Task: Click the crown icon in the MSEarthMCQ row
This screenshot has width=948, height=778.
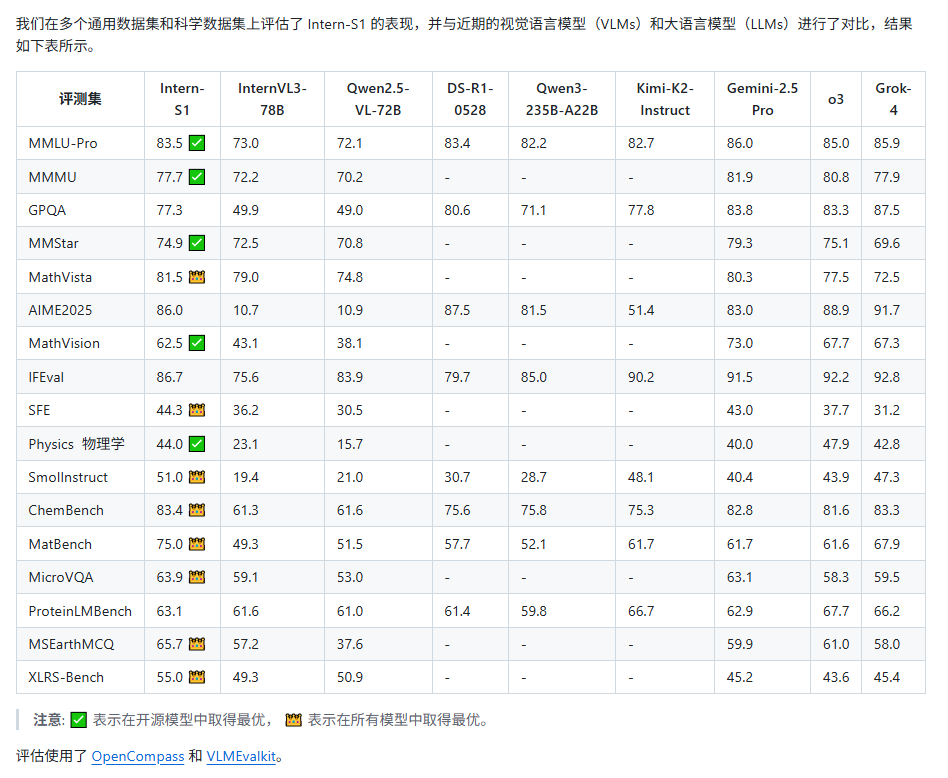Action: point(197,644)
